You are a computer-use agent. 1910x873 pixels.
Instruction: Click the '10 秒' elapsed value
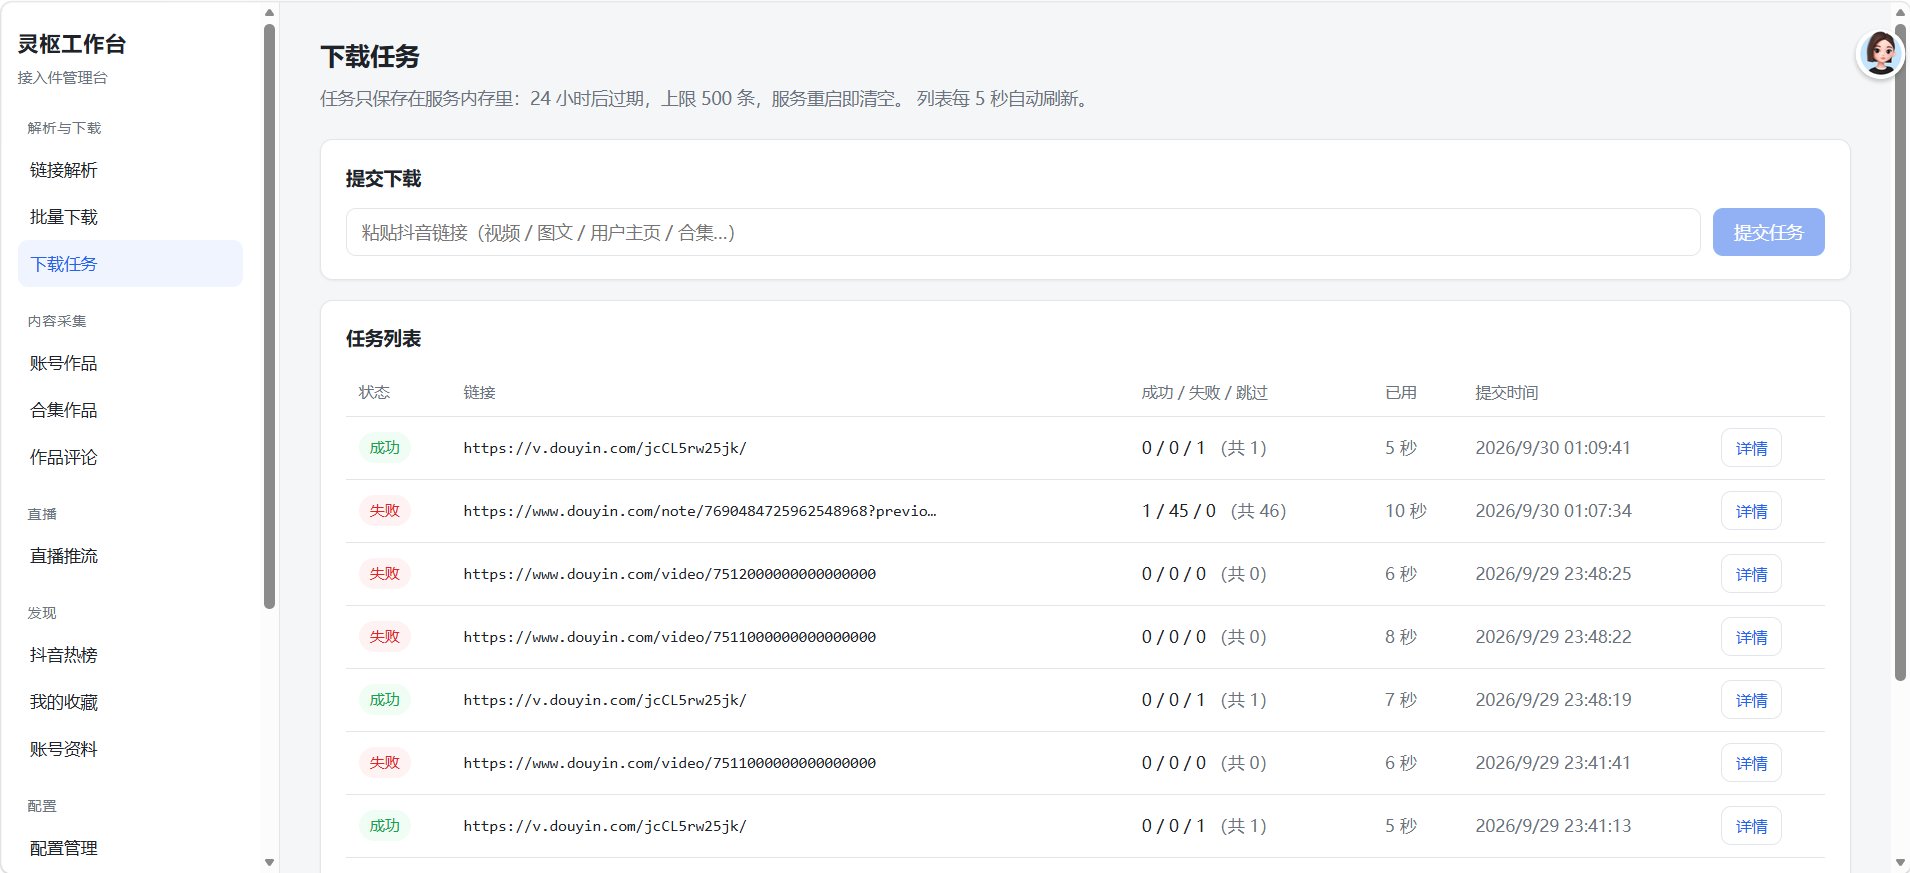point(1405,511)
